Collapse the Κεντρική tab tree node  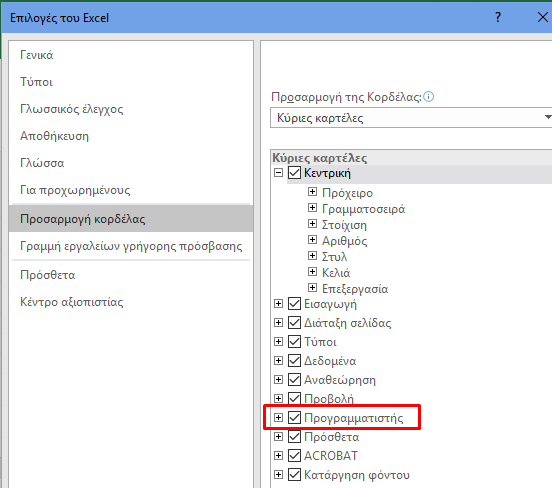(278, 173)
